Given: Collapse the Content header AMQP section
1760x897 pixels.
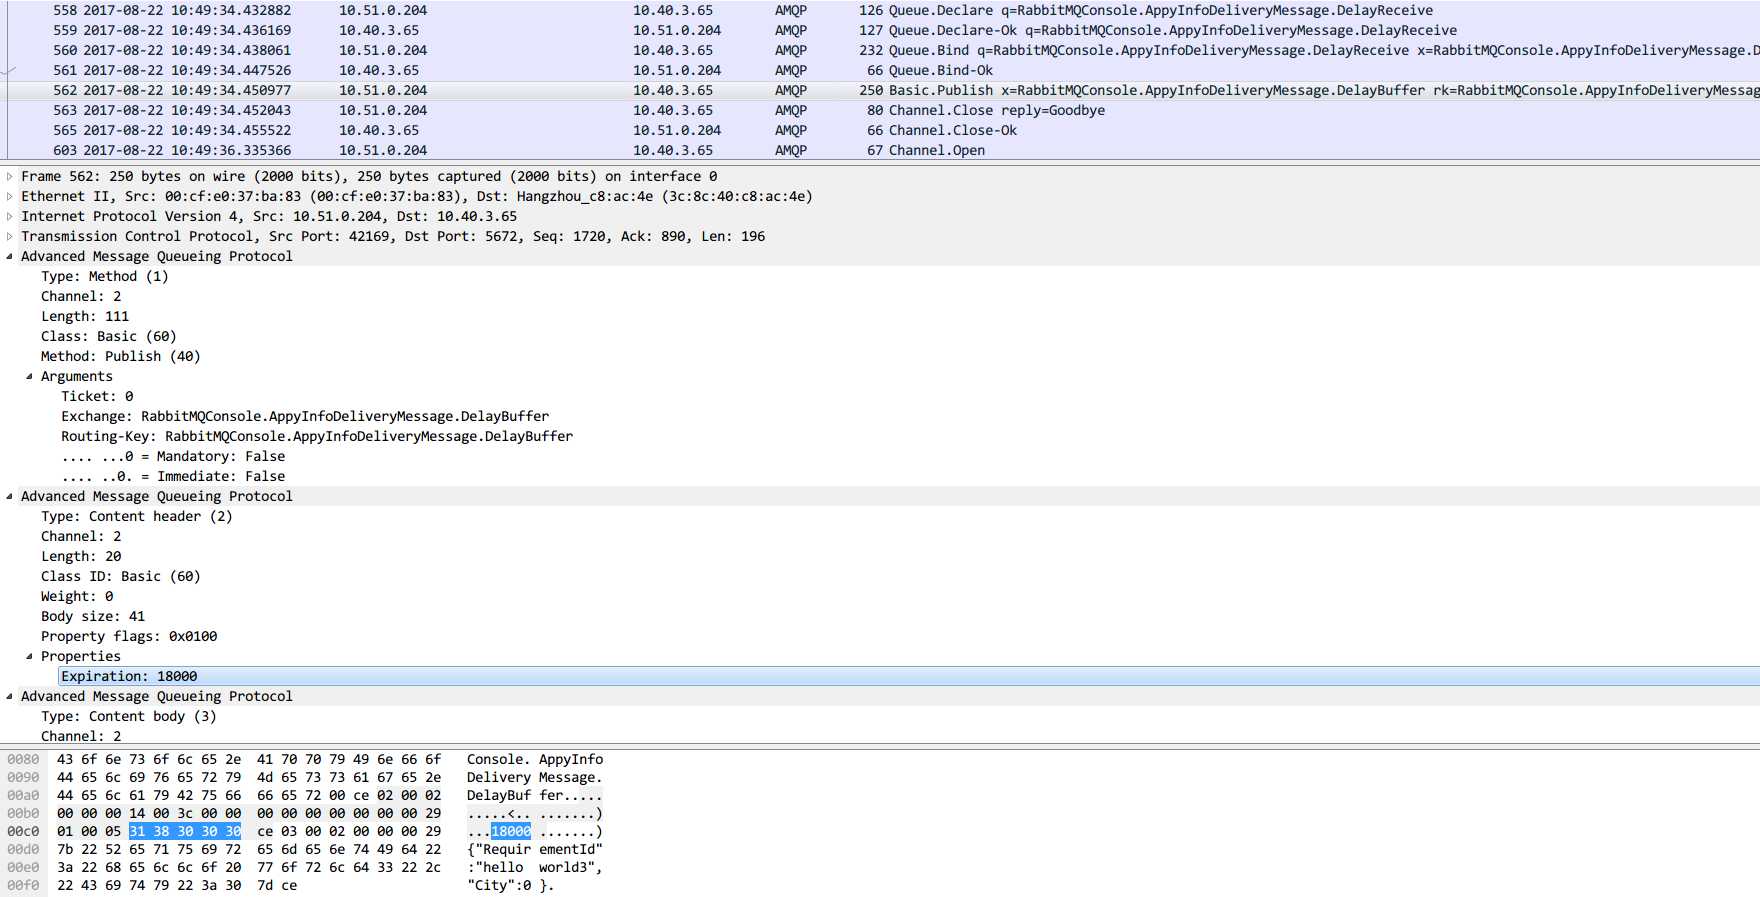Looking at the screenshot, I should tap(10, 496).
